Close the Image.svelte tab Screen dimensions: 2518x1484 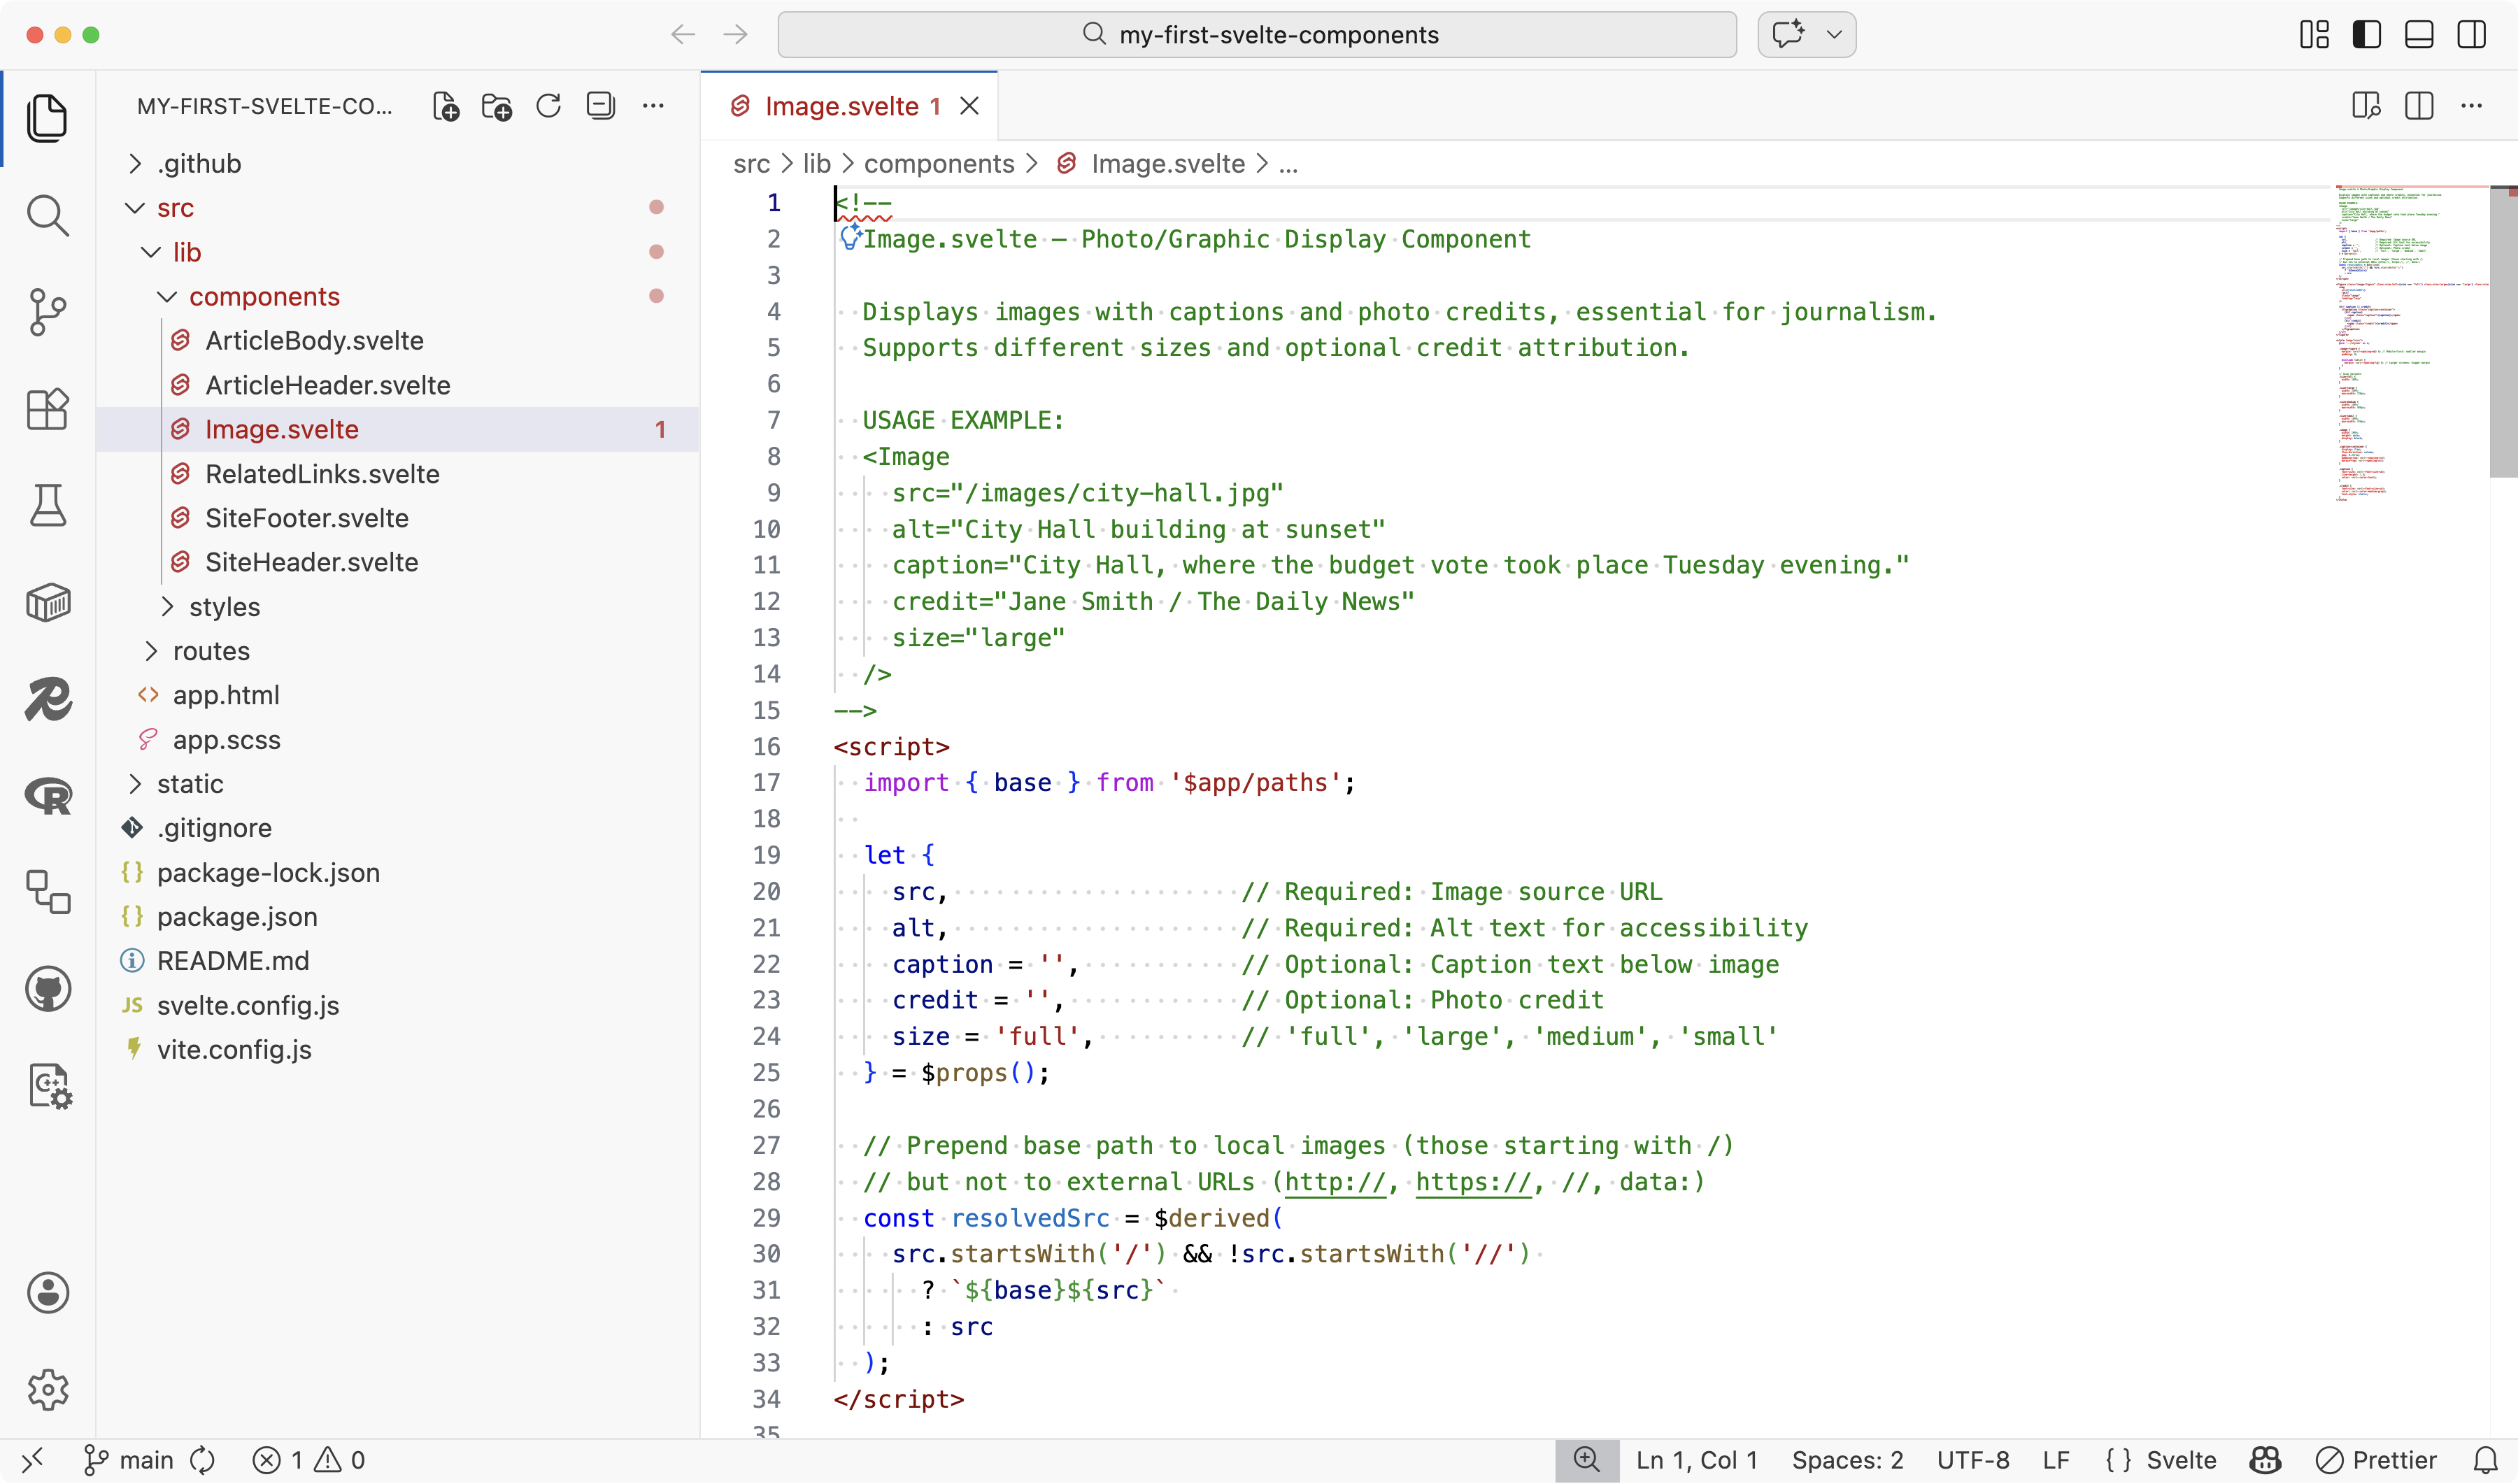pyautogui.click(x=969, y=106)
